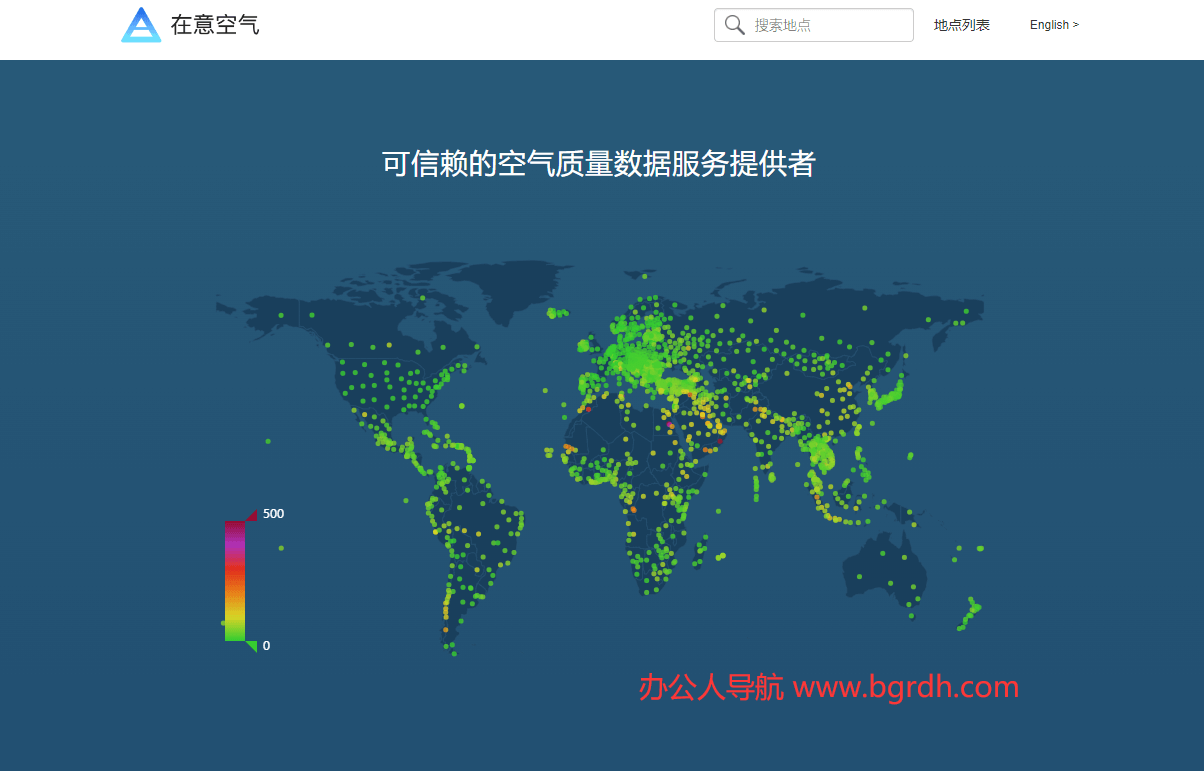The image size is (1204, 771).
Task: Open the www.bgrdh.com watermark link
Action: click(903, 687)
